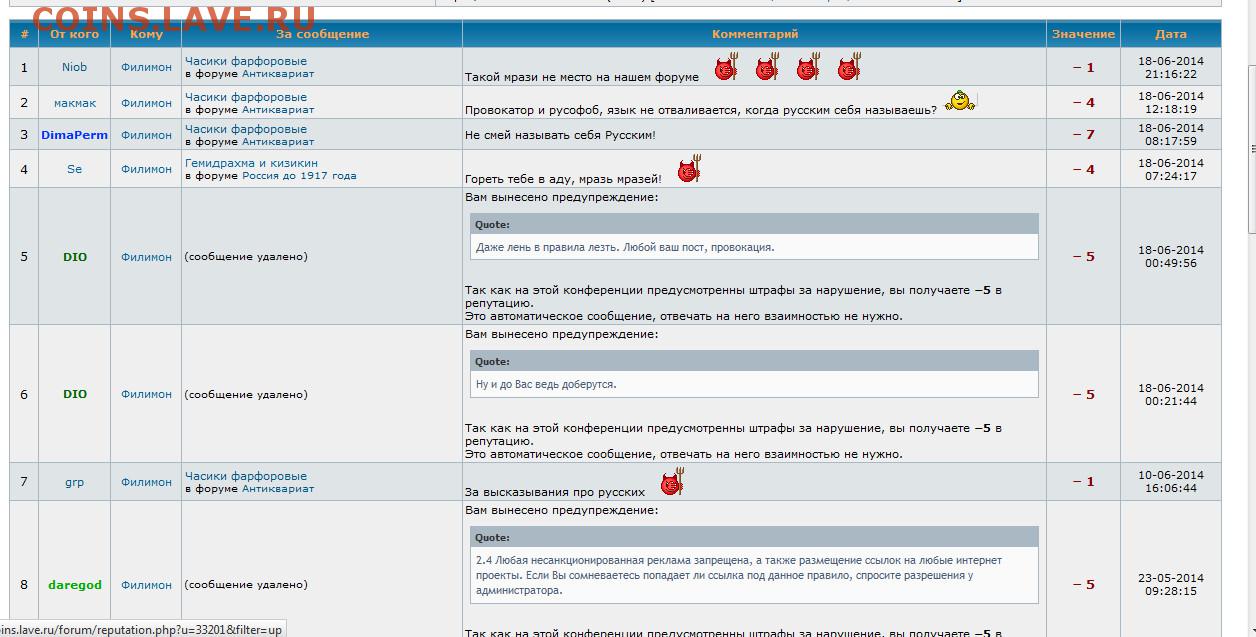Open Антиквариат forum link in row 7

278,489
